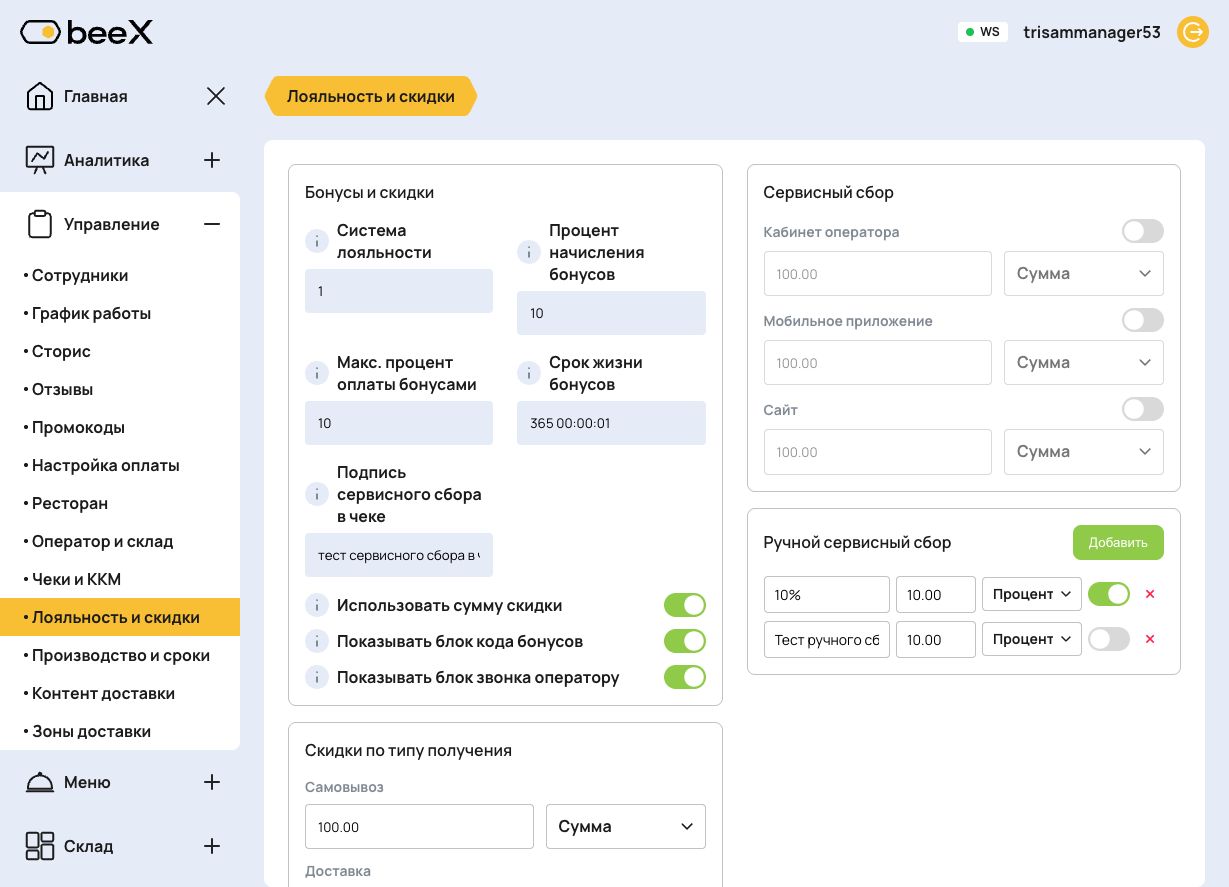Delete the 10% manual service fee row
This screenshot has width=1229, height=887.
point(1150,594)
